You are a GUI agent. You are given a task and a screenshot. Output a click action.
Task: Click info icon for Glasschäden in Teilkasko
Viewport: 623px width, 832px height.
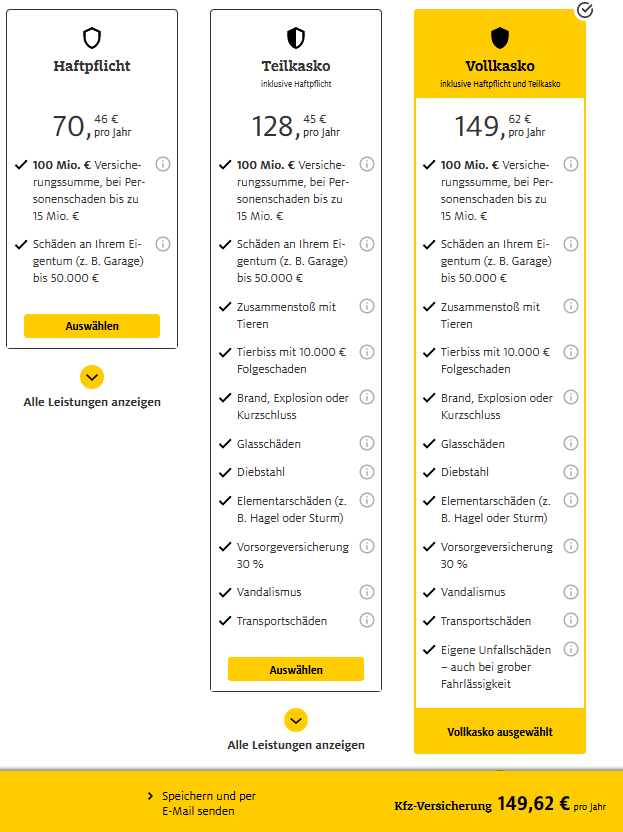[x=367, y=443]
